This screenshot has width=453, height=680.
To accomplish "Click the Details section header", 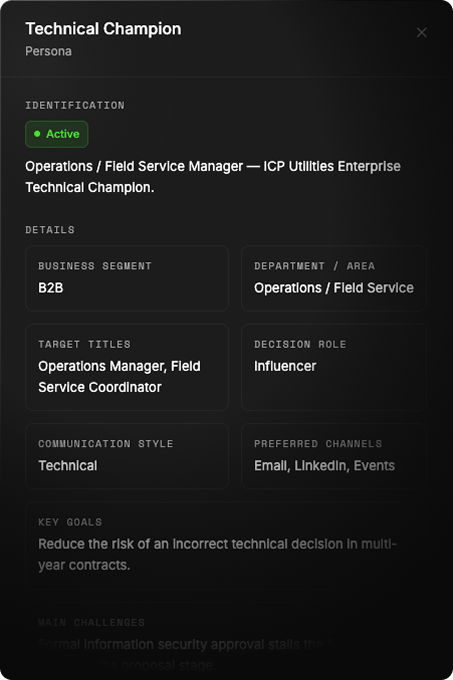I will click(50, 229).
